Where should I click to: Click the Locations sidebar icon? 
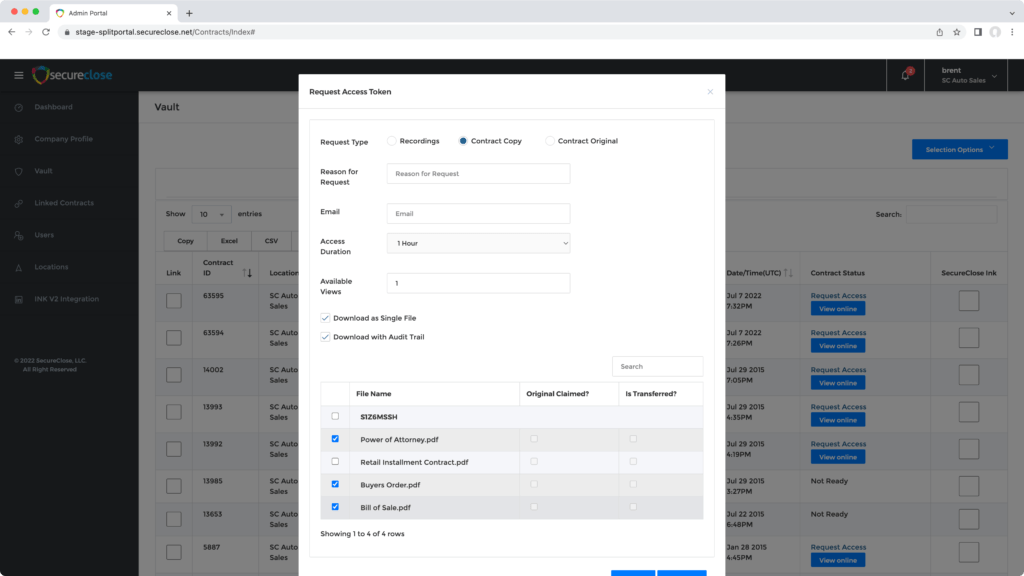18,267
